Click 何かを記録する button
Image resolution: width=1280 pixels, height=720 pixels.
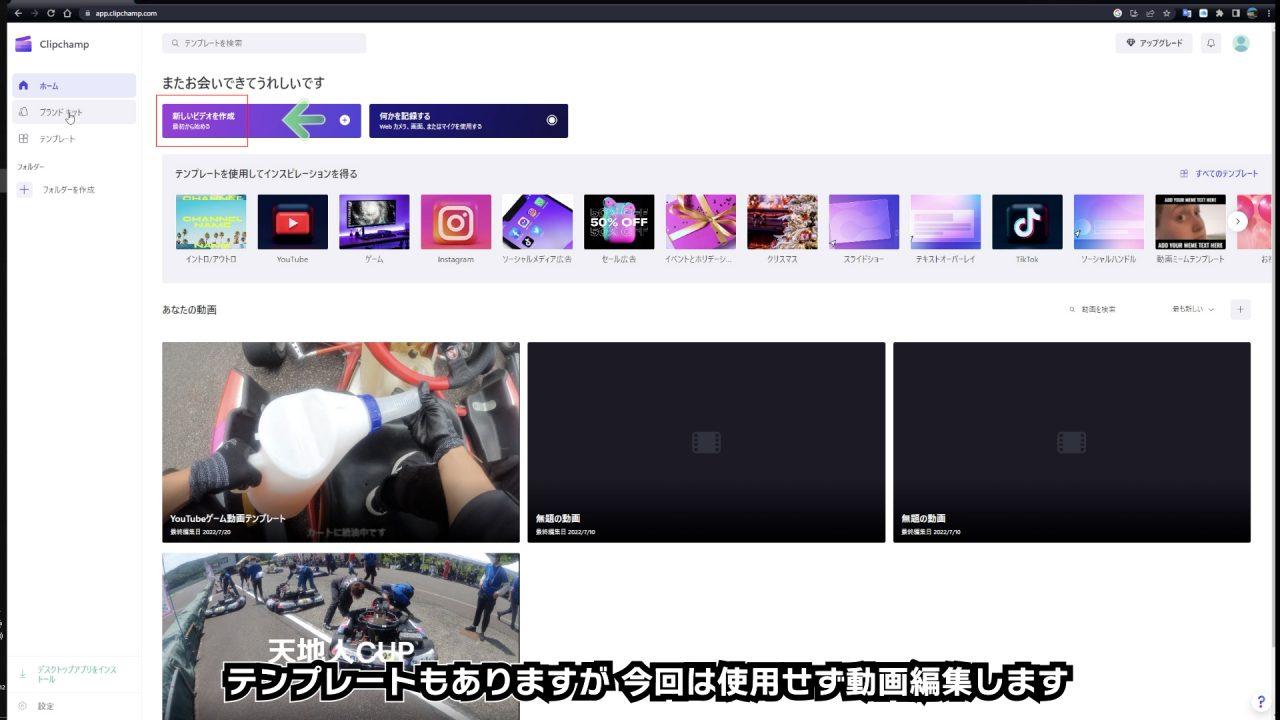click(468, 121)
